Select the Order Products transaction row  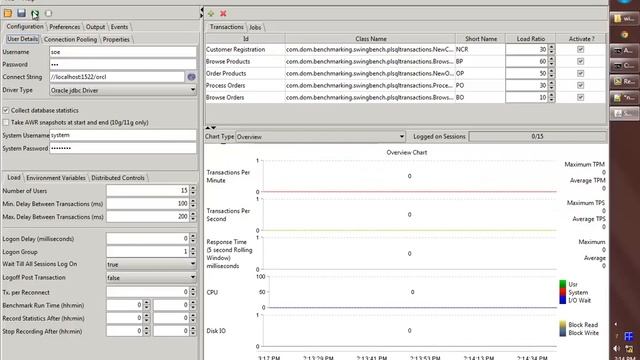[405, 73]
